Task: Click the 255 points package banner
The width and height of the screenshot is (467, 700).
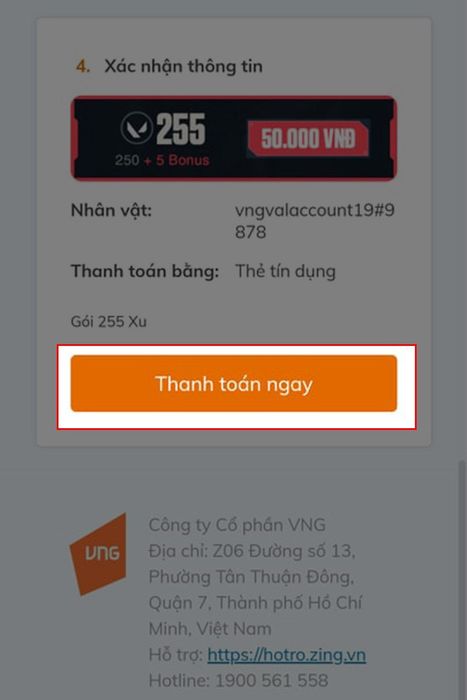Action: tap(234, 138)
